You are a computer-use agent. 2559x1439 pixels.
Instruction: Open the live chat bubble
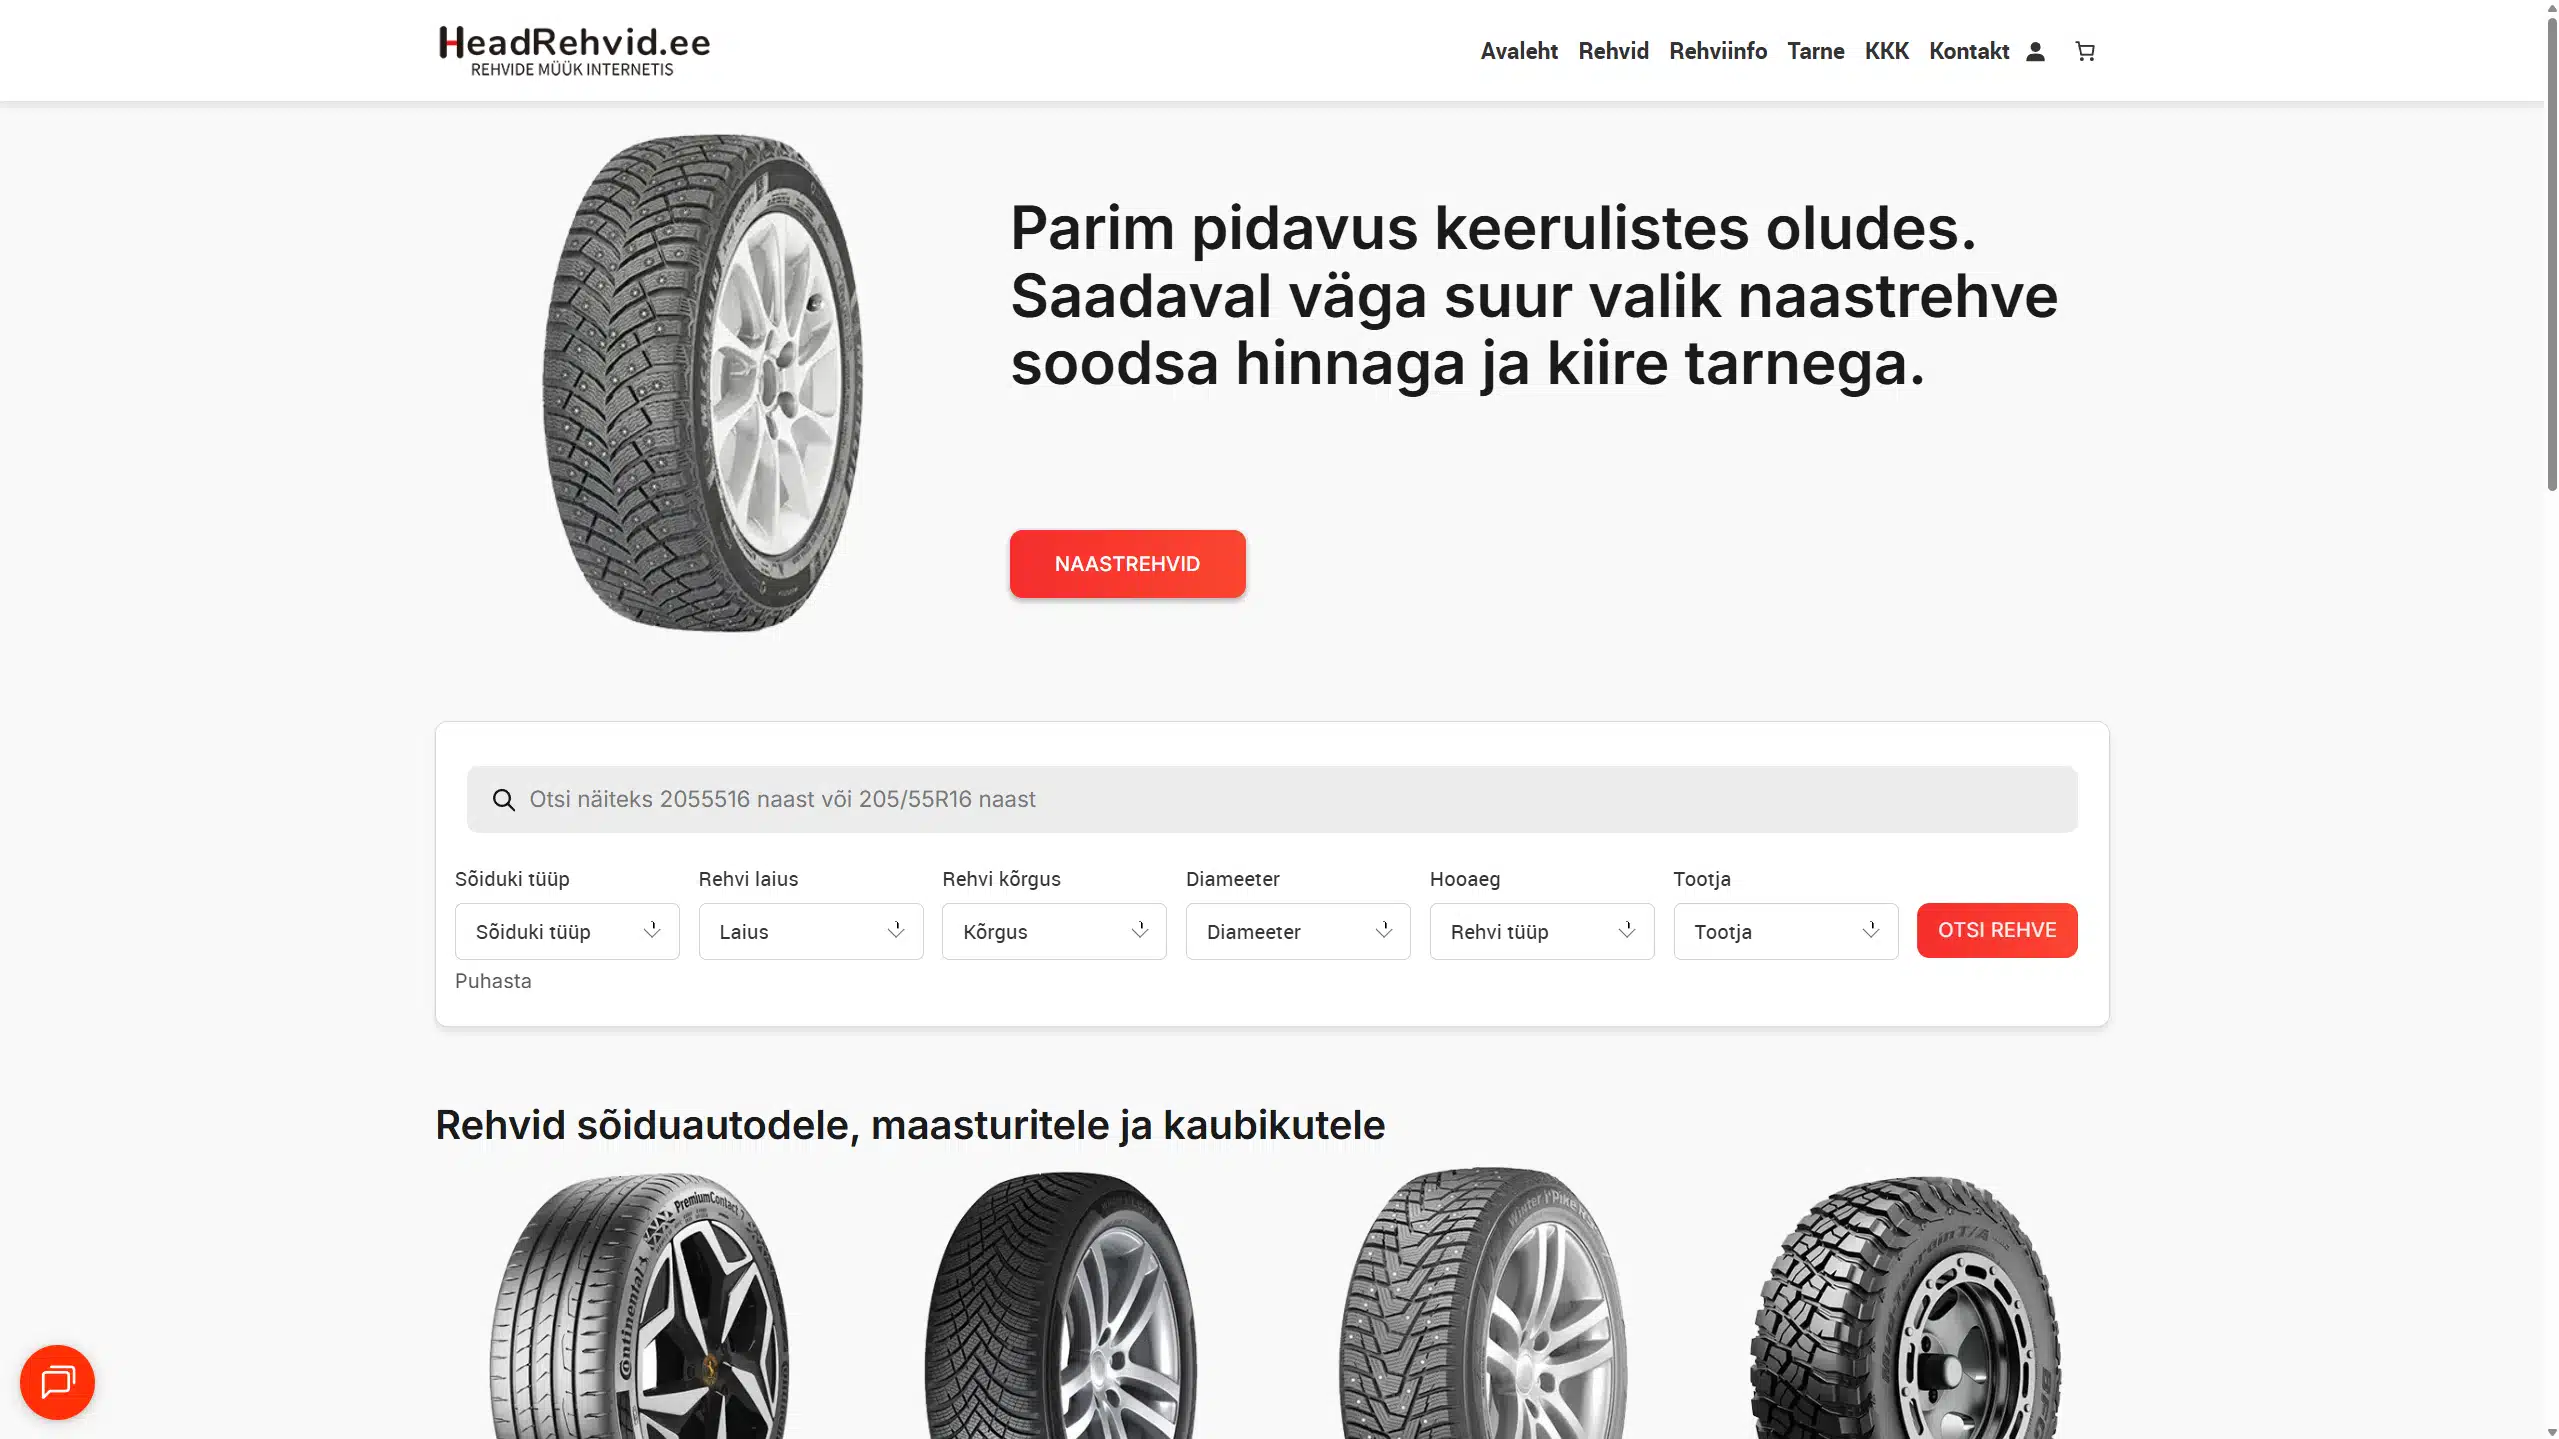(57, 1382)
